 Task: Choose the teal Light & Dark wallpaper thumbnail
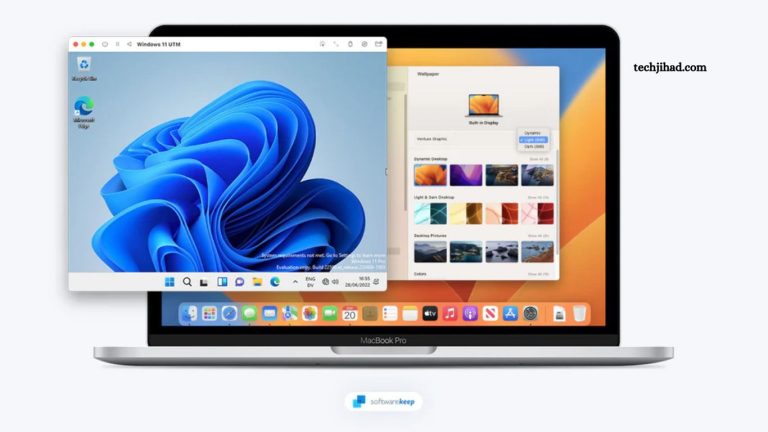[x=430, y=214]
